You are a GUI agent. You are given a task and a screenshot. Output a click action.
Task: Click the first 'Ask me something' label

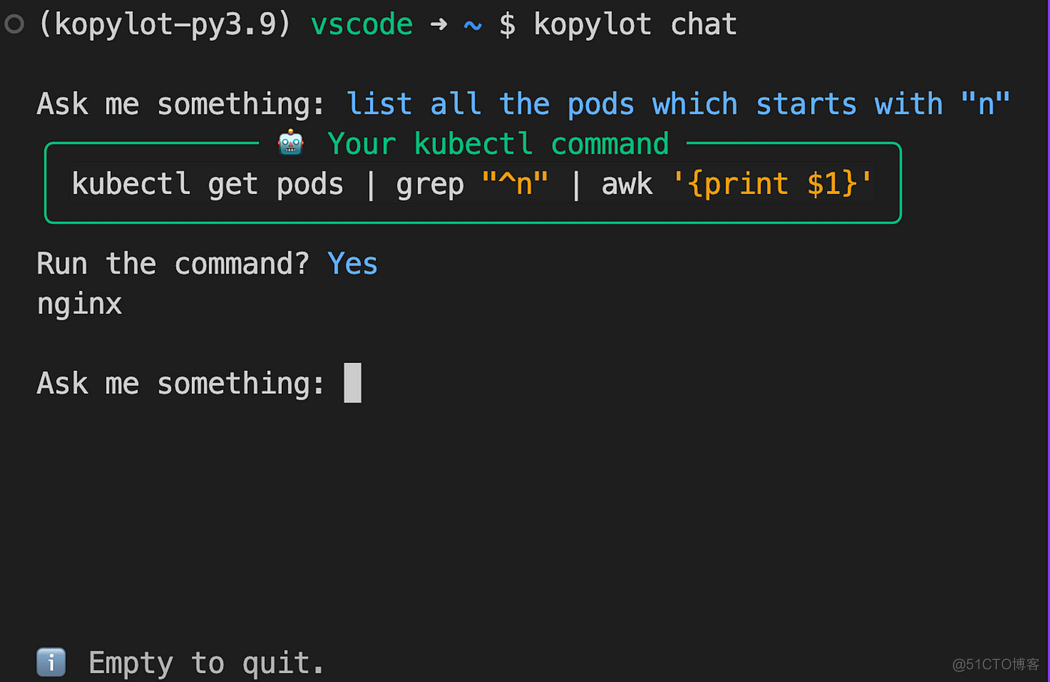click(181, 105)
